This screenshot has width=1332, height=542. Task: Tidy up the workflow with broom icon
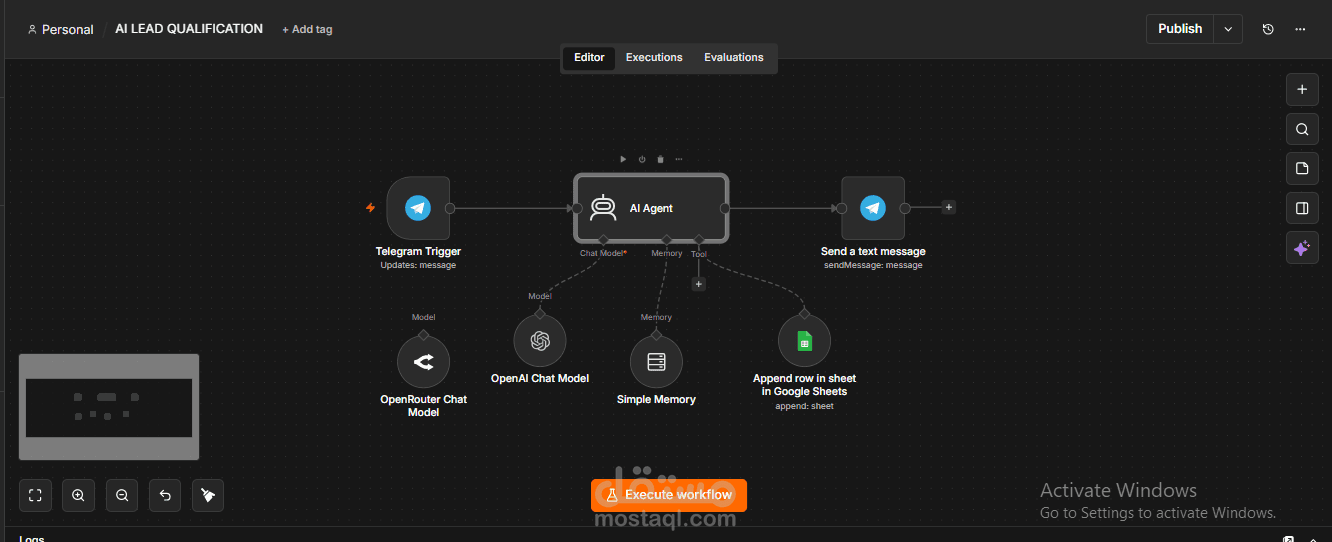pos(208,495)
